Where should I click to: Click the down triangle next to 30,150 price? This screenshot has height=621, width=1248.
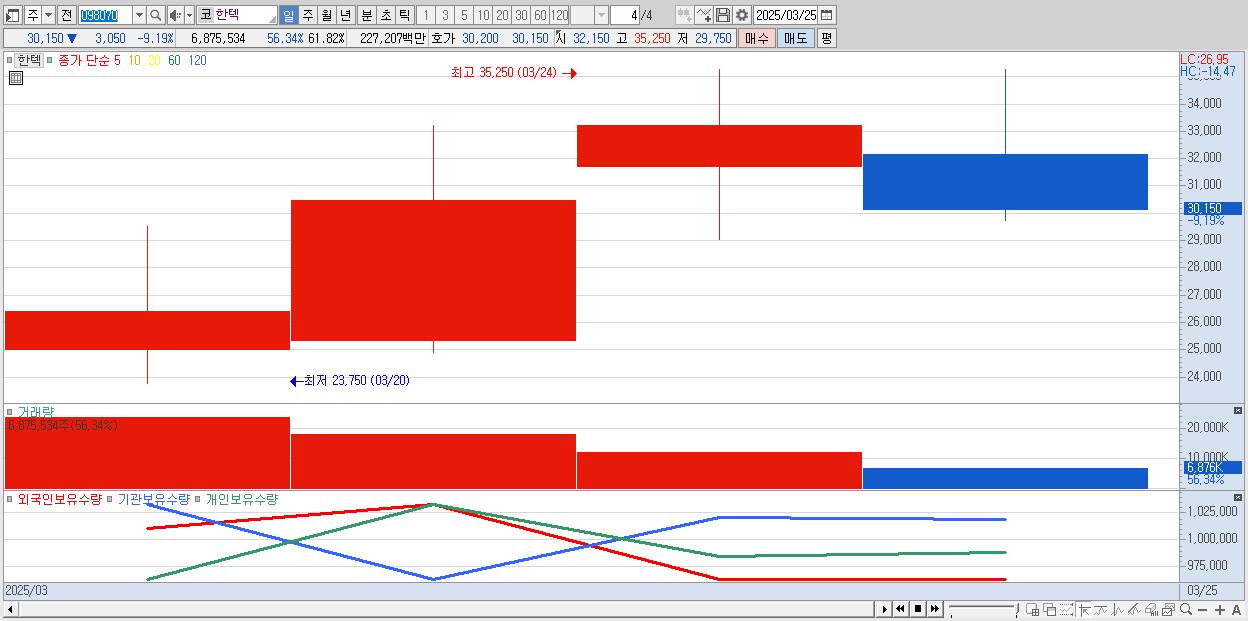click(71, 38)
